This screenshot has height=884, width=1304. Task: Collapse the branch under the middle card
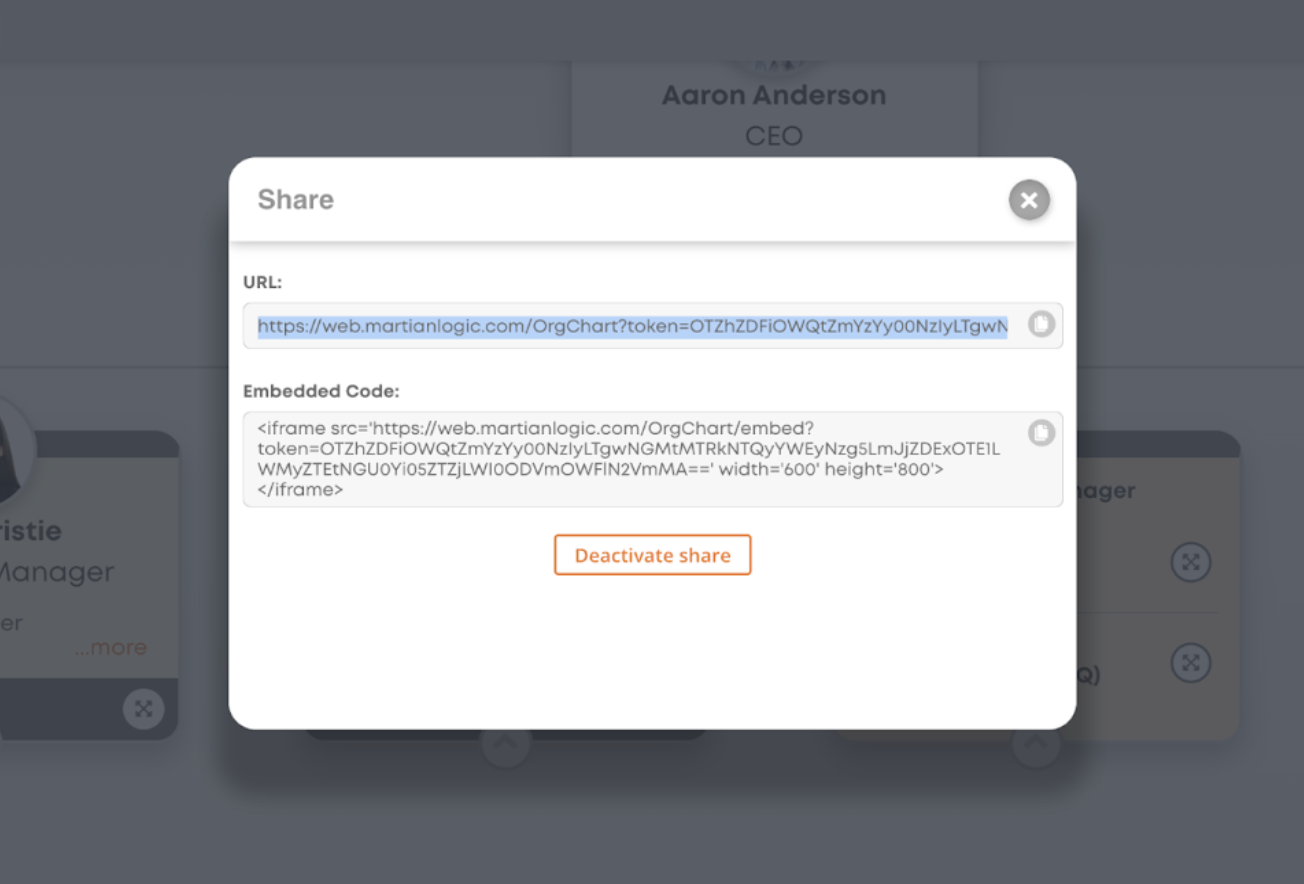(506, 743)
